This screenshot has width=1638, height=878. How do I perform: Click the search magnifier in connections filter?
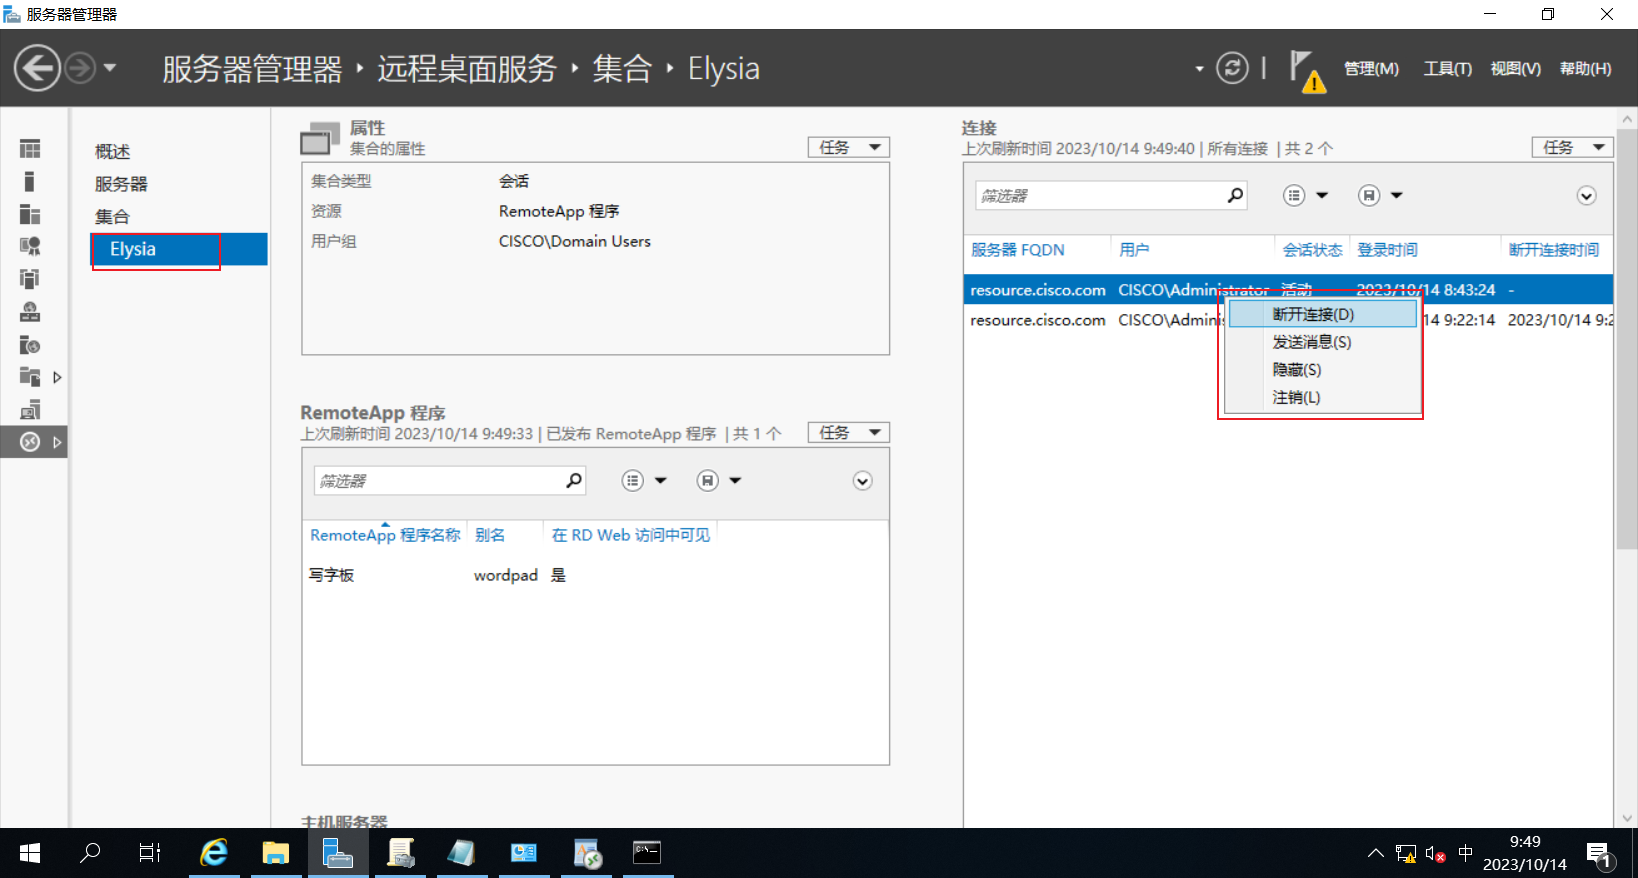1235,195
